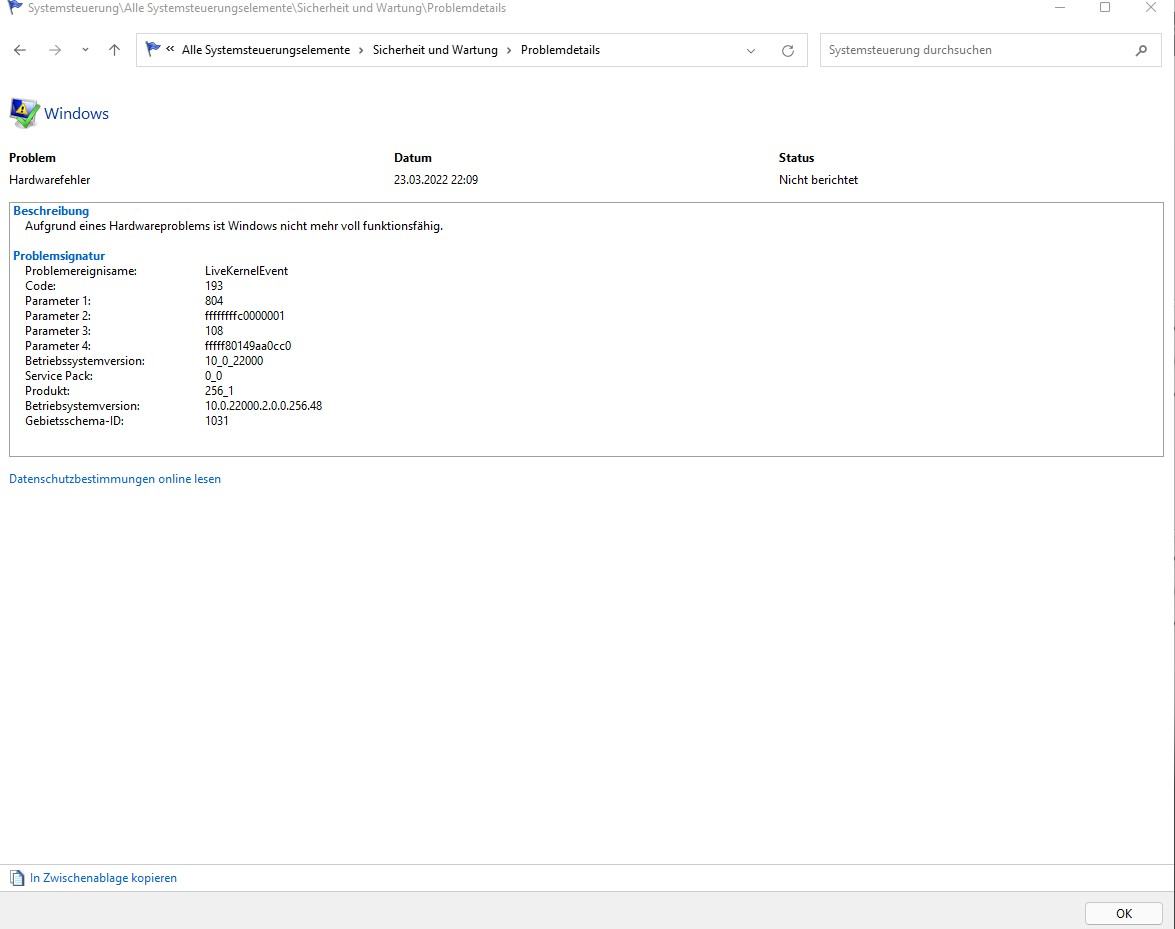Click the Problemereignisame label
This screenshot has height=929, width=1175.
pyautogui.click(x=81, y=271)
